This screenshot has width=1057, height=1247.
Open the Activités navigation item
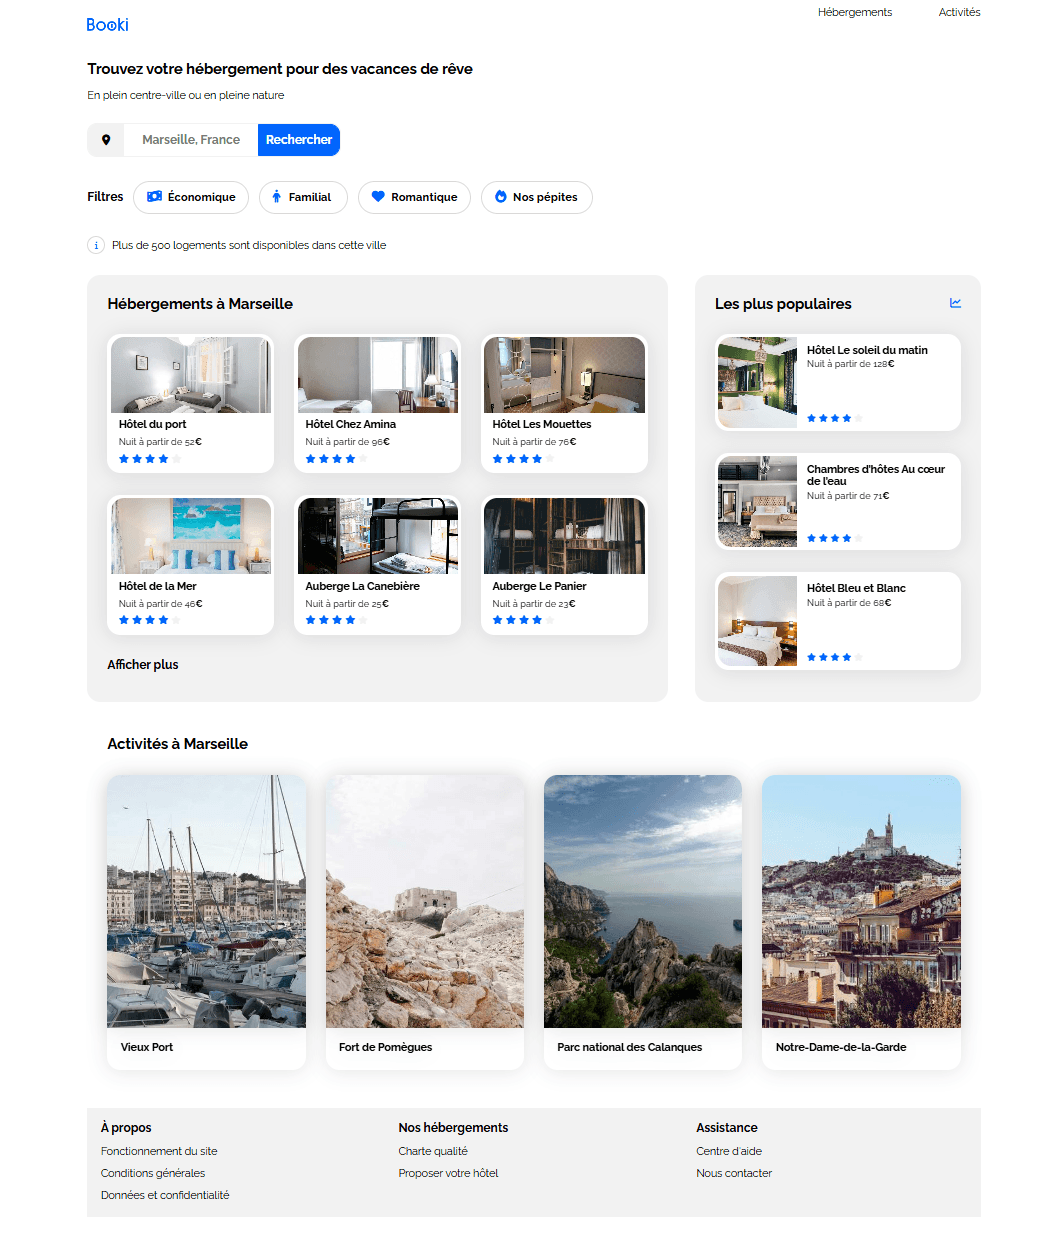pyautogui.click(x=959, y=12)
